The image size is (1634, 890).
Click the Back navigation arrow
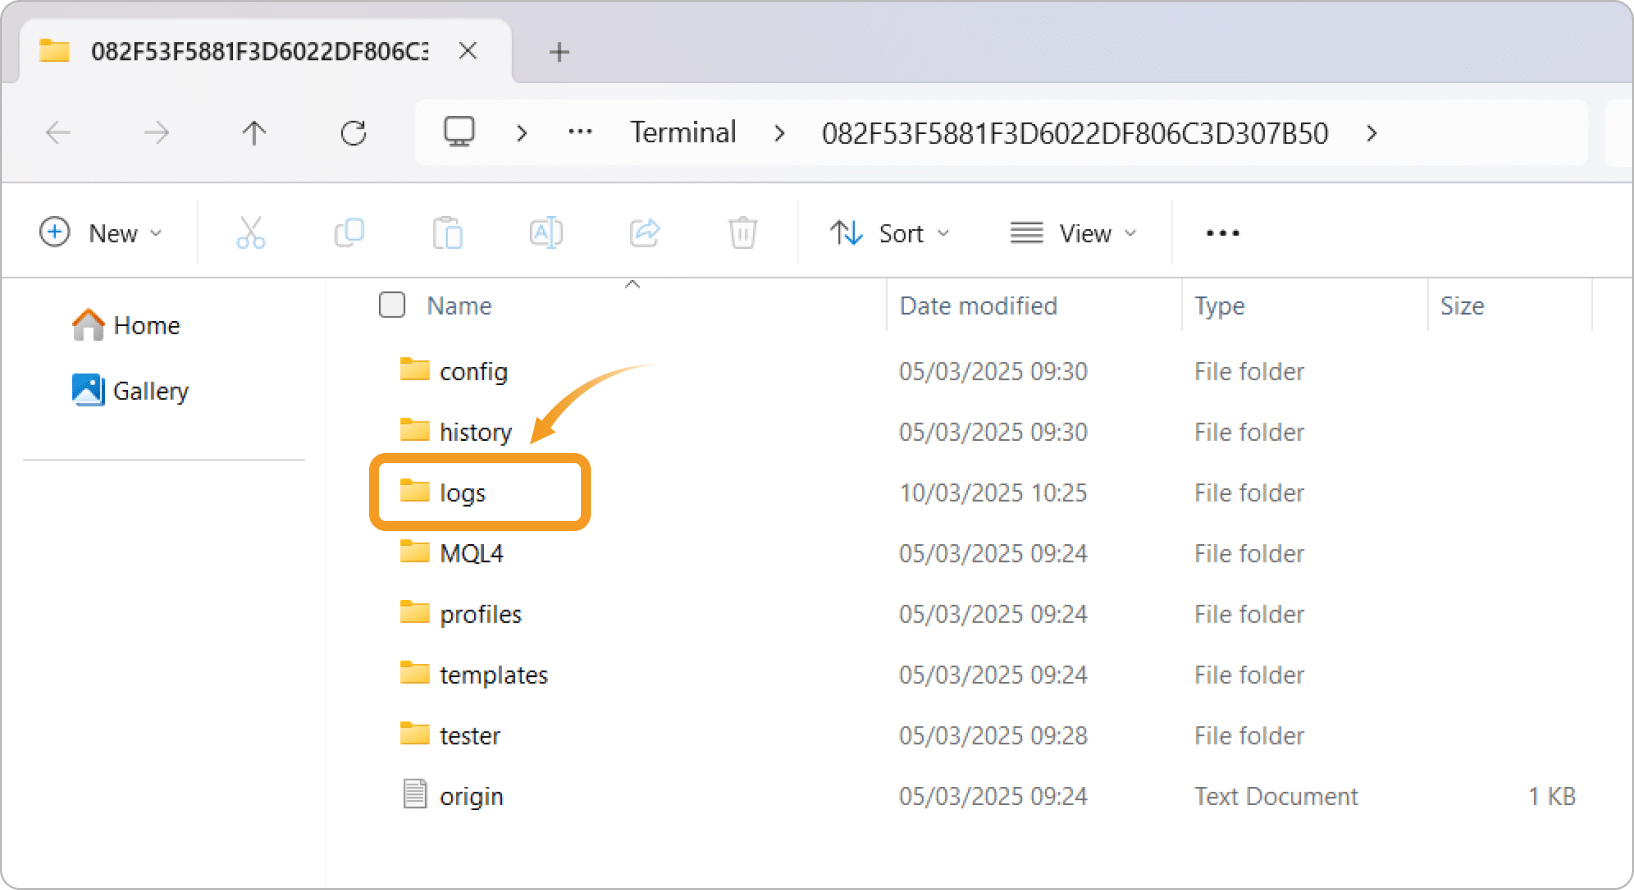[59, 132]
